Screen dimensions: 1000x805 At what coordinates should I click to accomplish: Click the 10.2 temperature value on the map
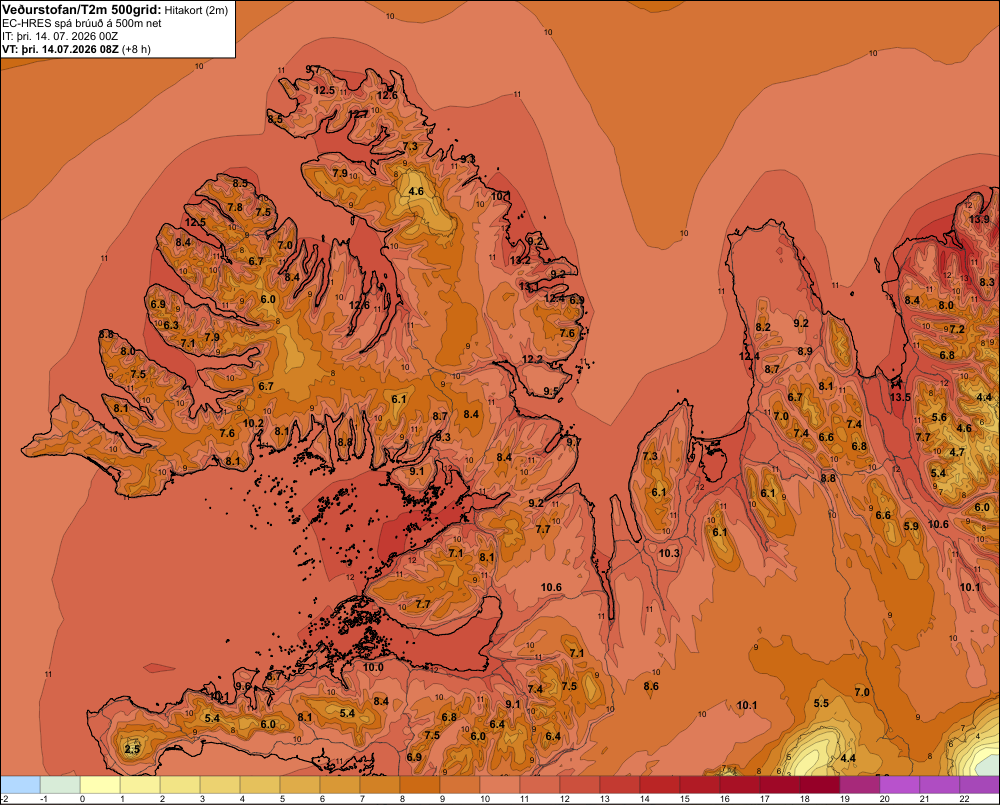tap(253, 423)
